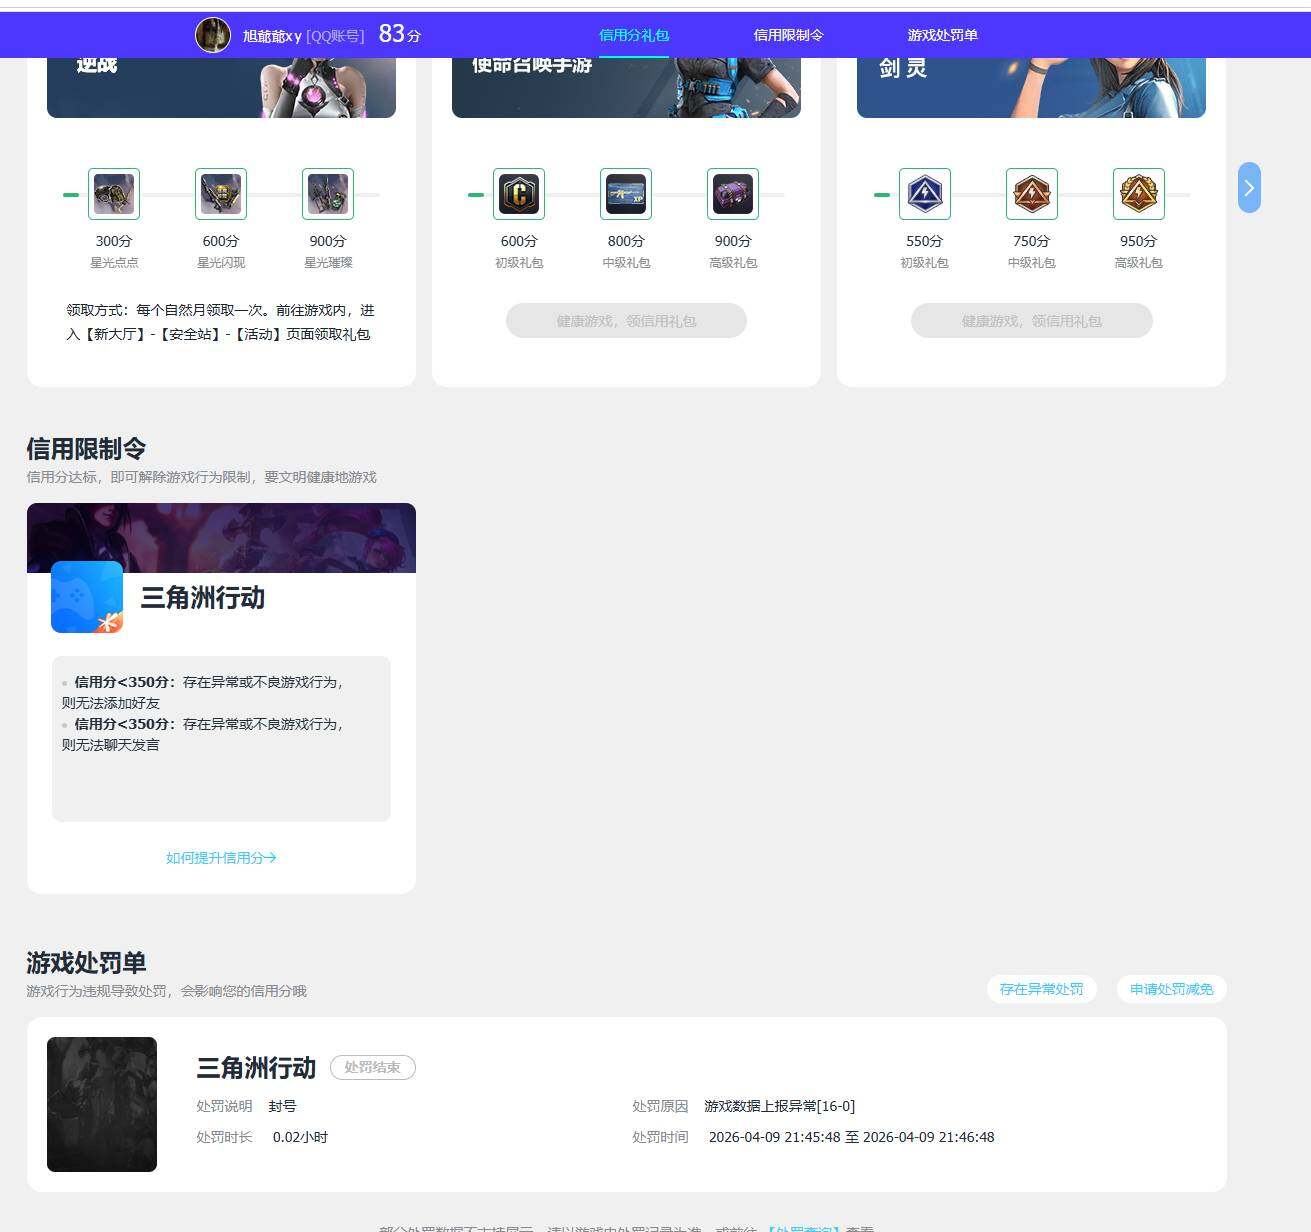
Task: Click the 三角洲行动 penalty record thumbnail
Action: (102, 1104)
